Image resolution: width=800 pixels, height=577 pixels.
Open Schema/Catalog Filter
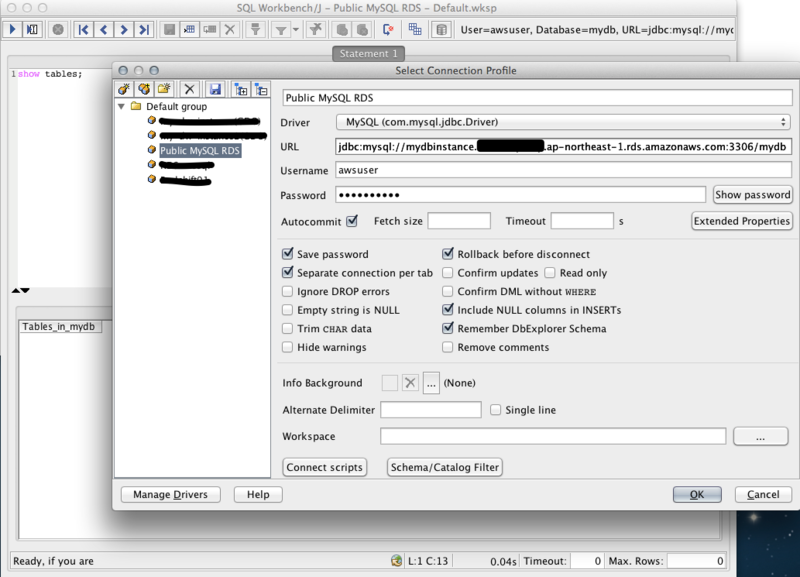[x=444, y=467]
